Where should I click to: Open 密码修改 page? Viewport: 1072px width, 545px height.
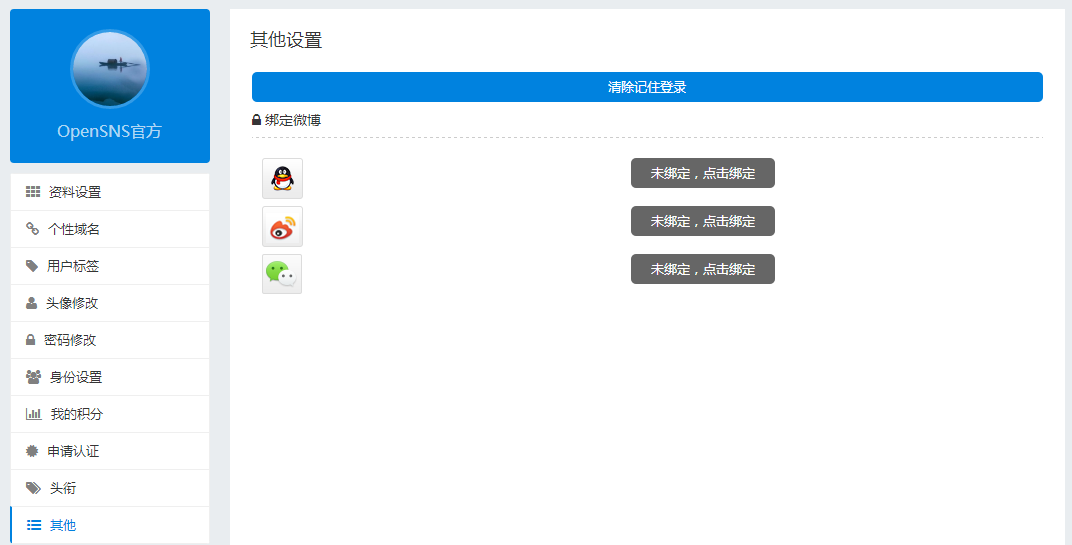coord(110,340)
